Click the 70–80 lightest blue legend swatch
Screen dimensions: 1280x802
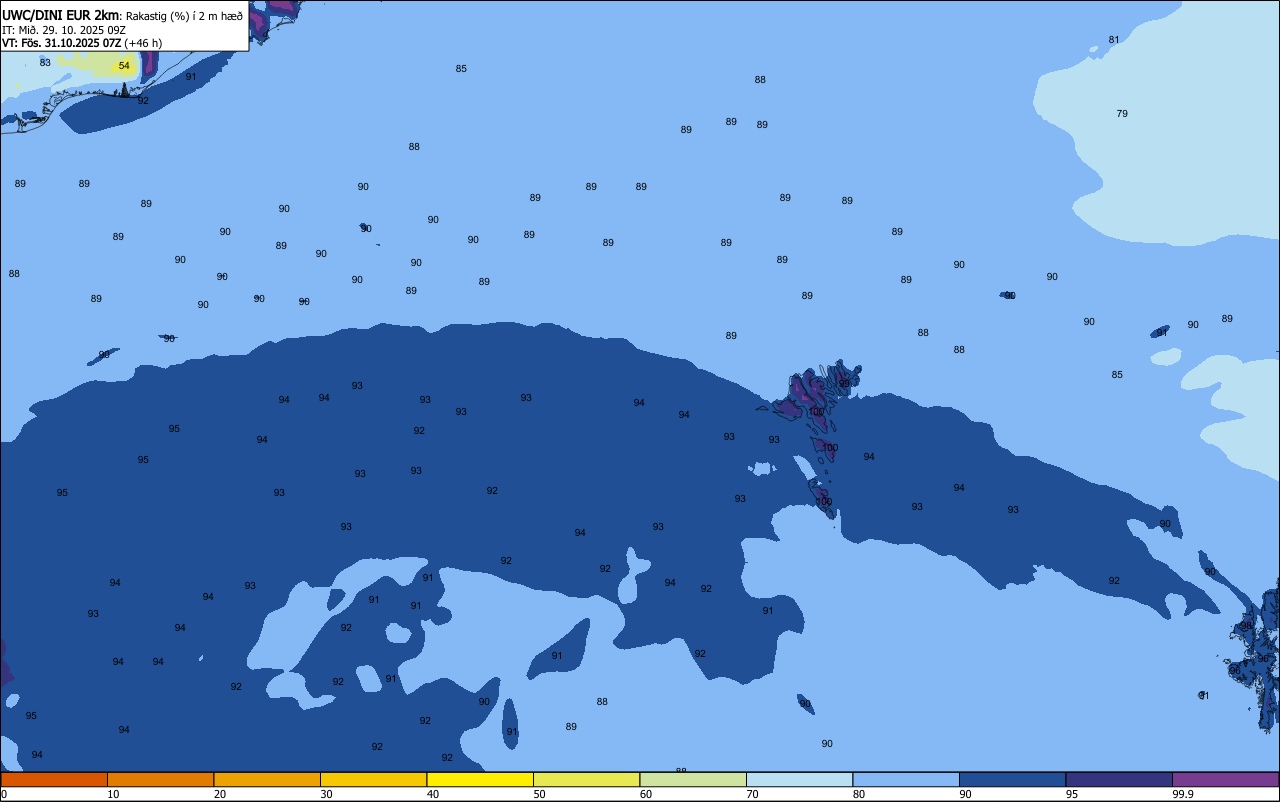pyautogui.click(x=799, y=779)
